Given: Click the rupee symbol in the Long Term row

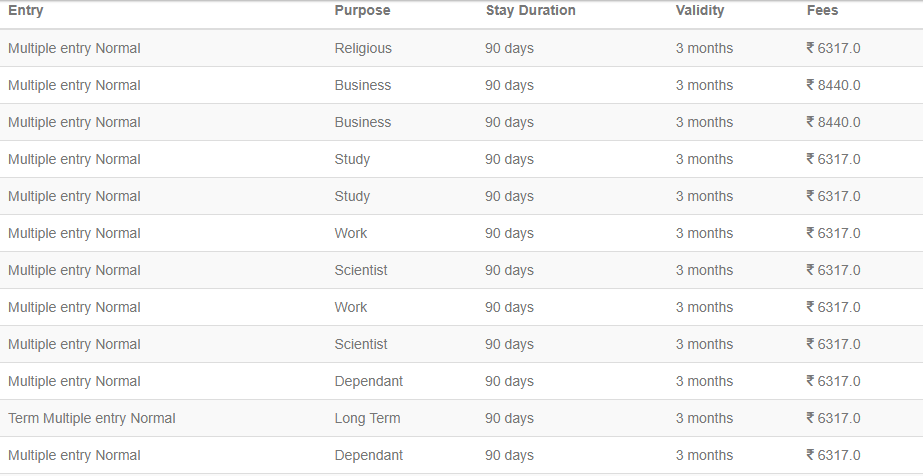Looking at the screenshot, I should (811, 418).
